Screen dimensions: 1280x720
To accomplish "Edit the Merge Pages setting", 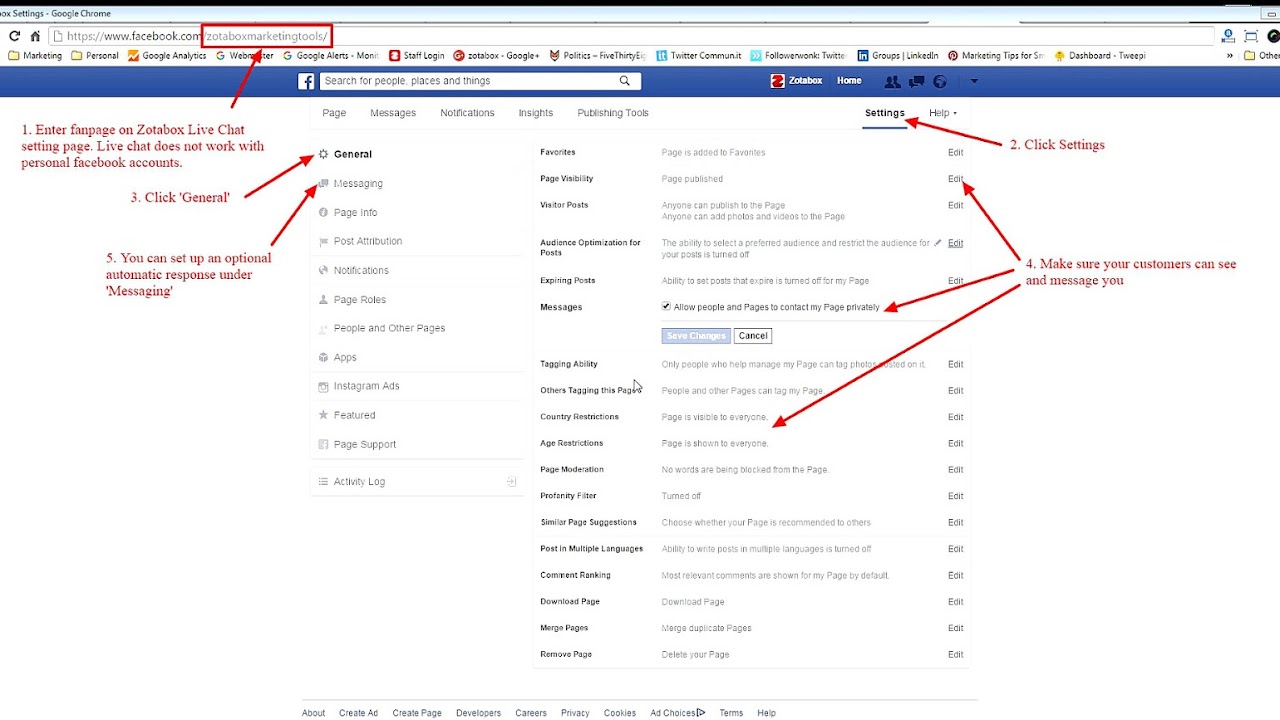I will pyautogui.click(x=955, y=628).
